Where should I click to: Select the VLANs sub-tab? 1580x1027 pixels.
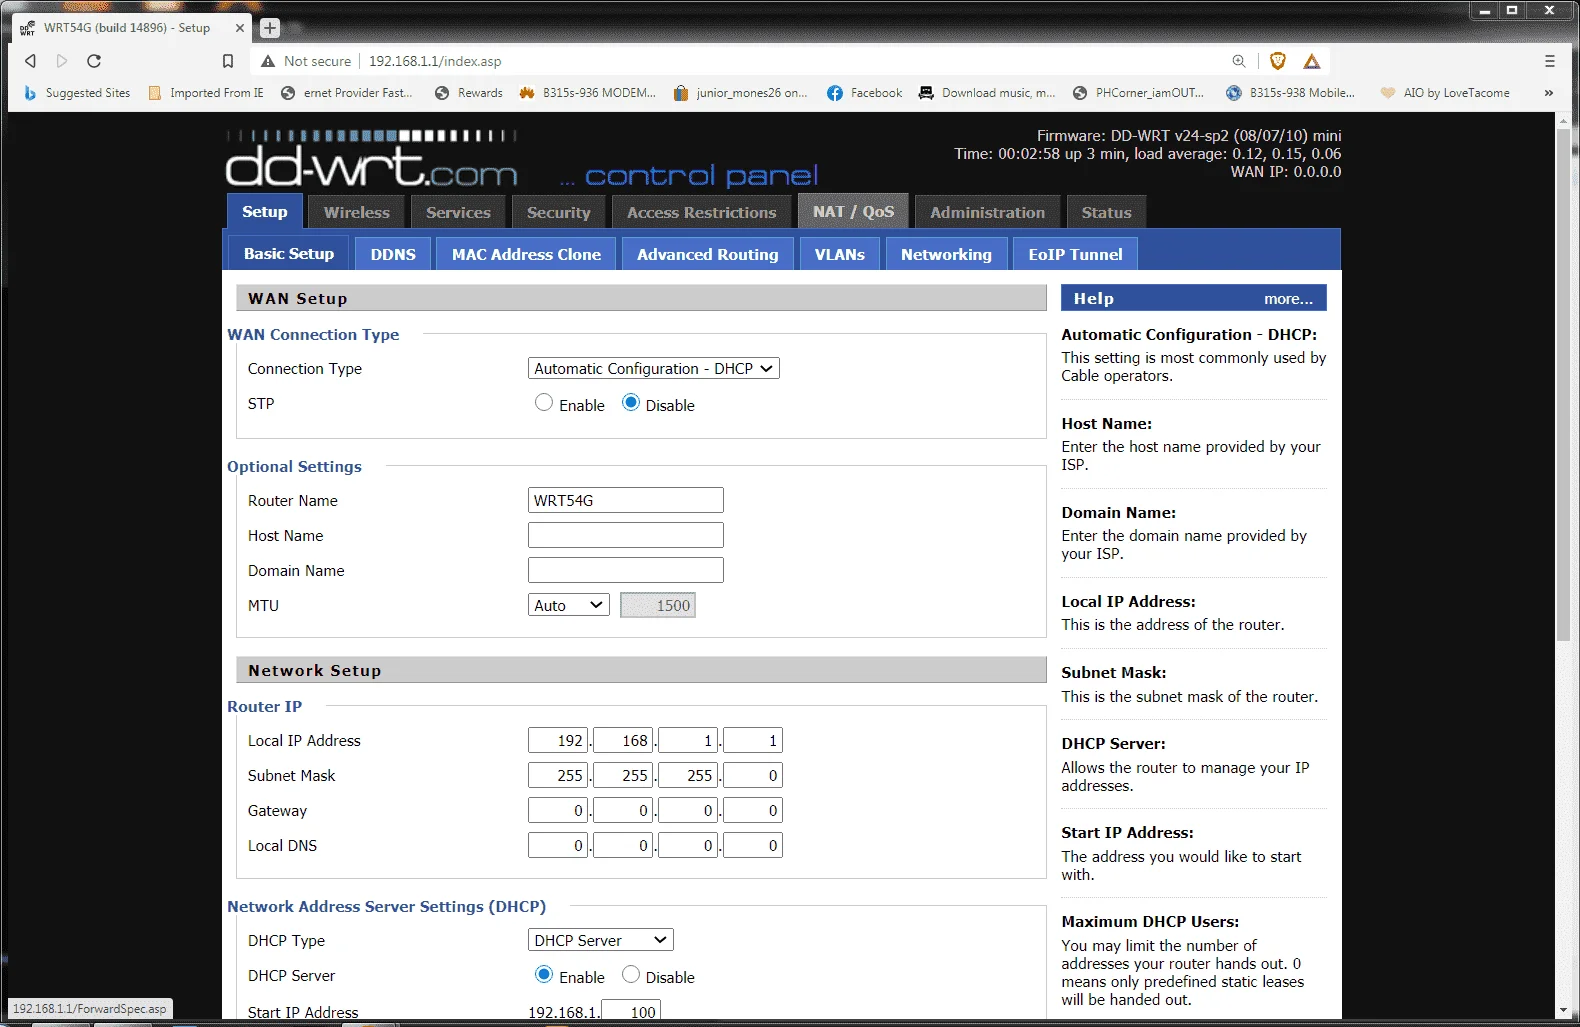tap(840, 255)
